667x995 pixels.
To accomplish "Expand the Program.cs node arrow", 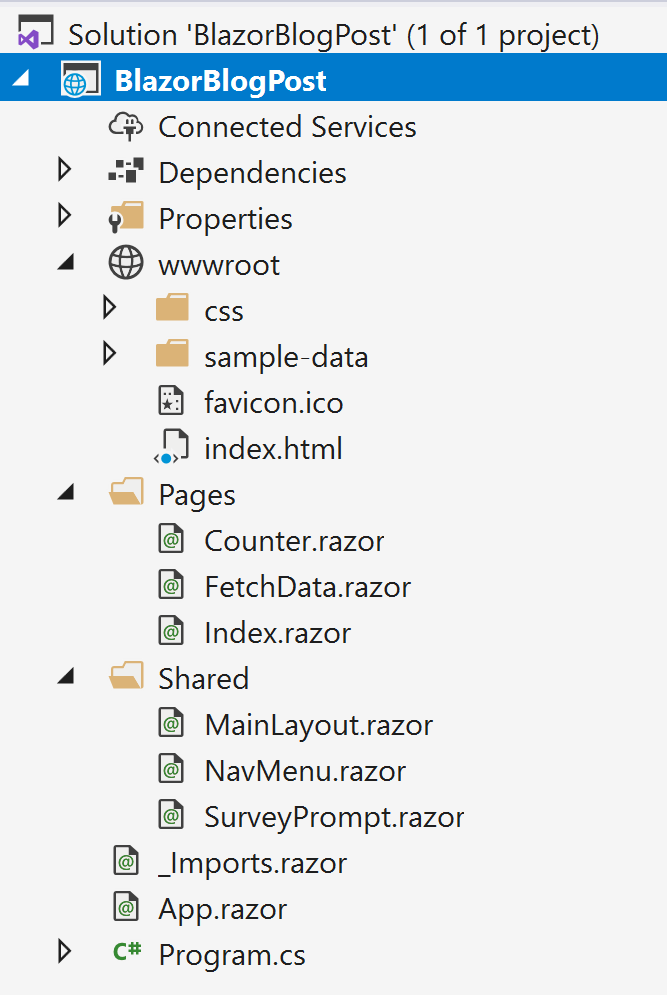I will pyautogui.click(x=64, y=952).
